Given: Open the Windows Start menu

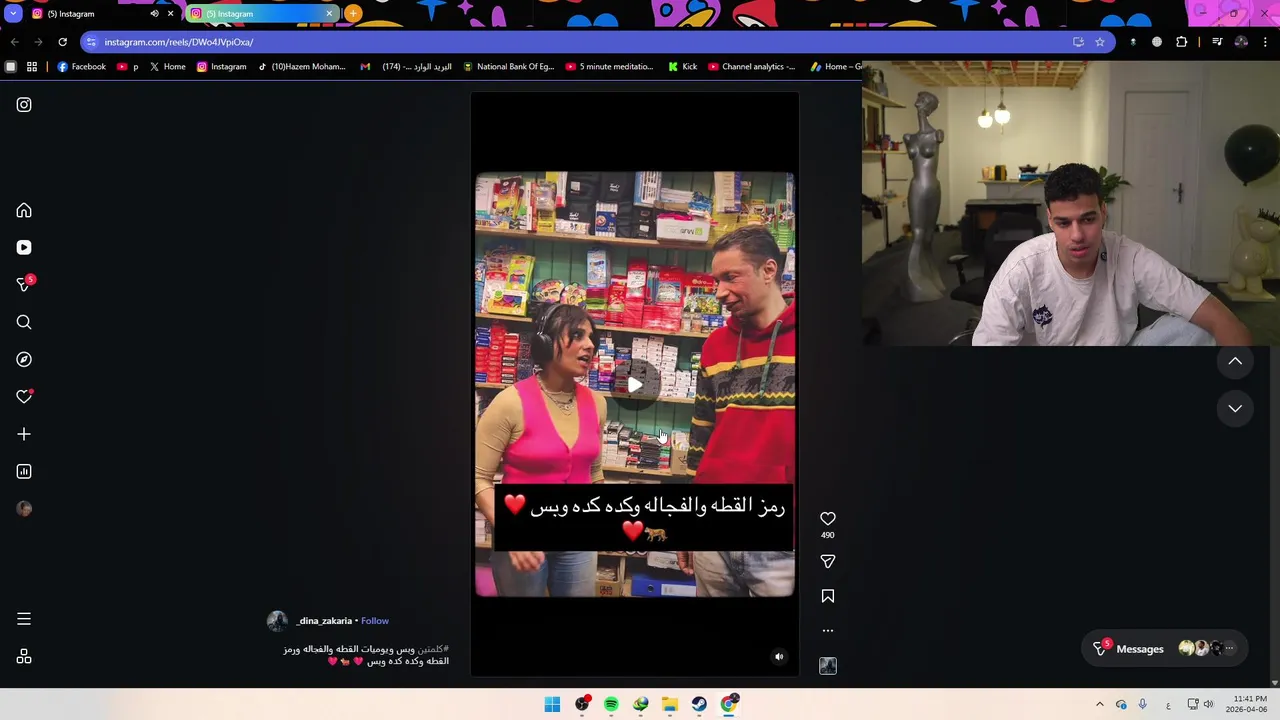Looking at the screenshot, I should 552,705.
